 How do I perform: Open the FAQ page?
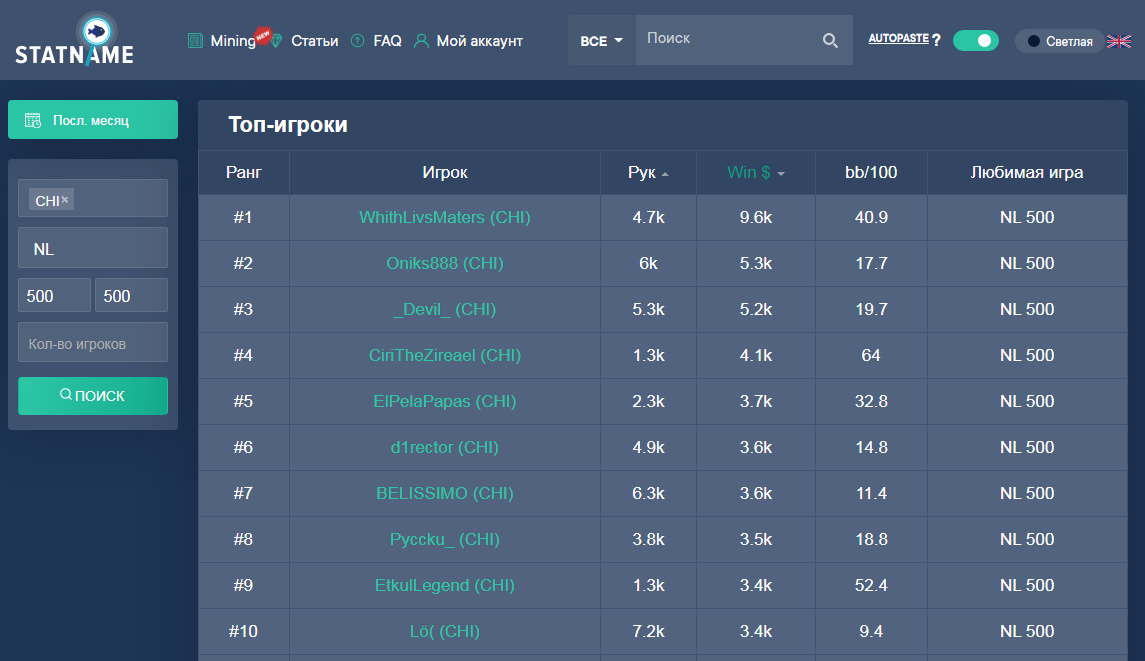387,41
